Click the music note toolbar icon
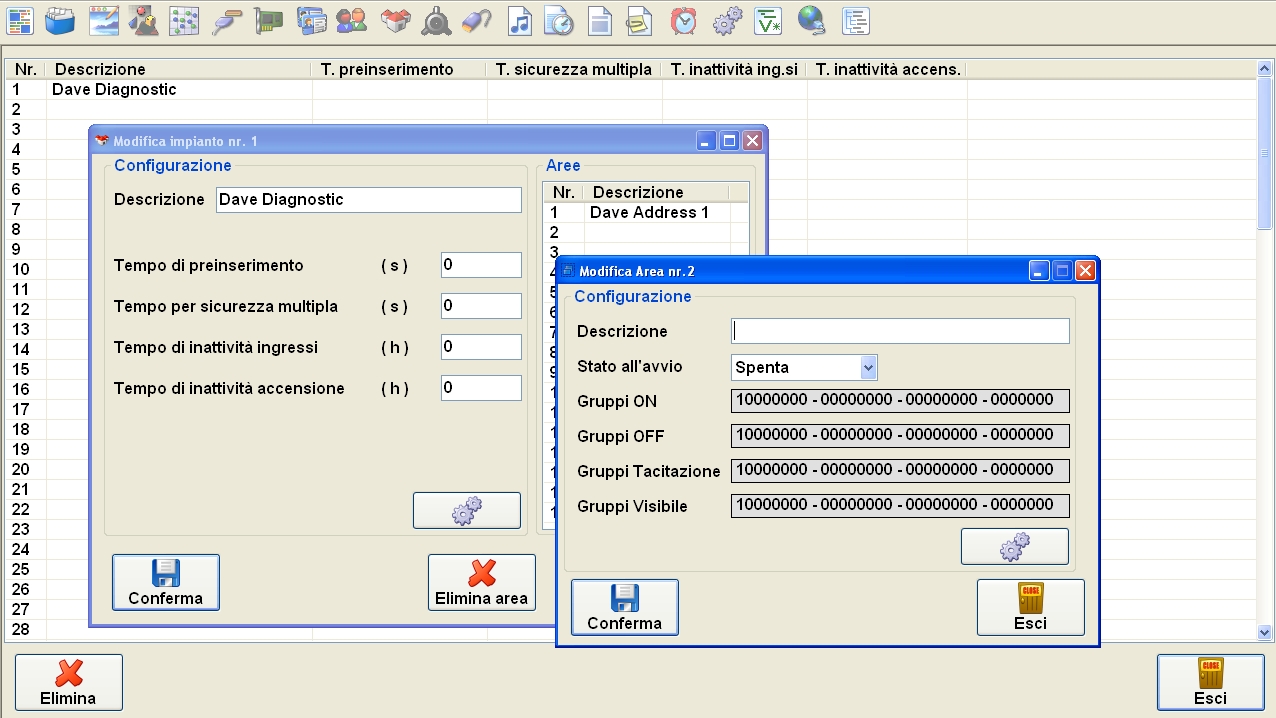1276x718 pixels. (519, 21)
